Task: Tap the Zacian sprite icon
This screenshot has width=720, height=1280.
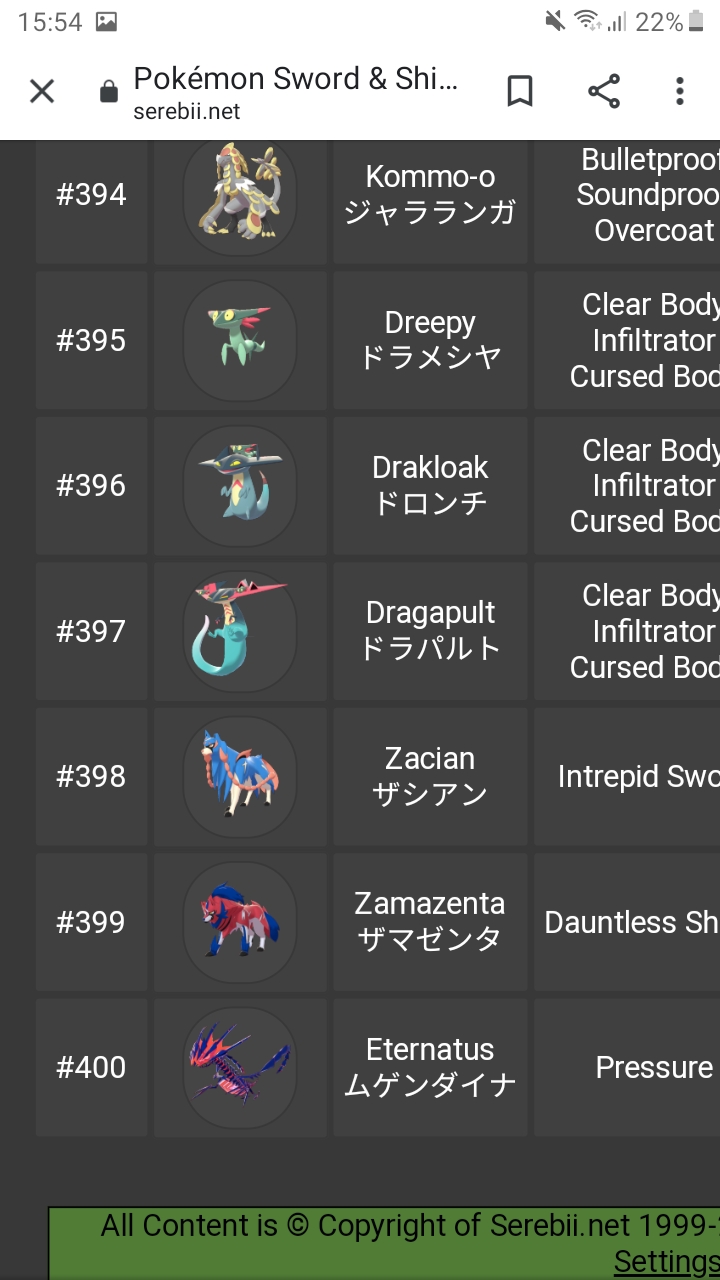Action: click(x=240, y=776)
